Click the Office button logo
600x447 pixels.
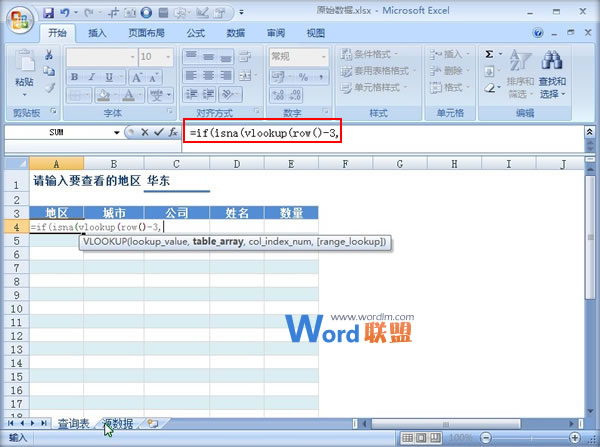(20, 20)
